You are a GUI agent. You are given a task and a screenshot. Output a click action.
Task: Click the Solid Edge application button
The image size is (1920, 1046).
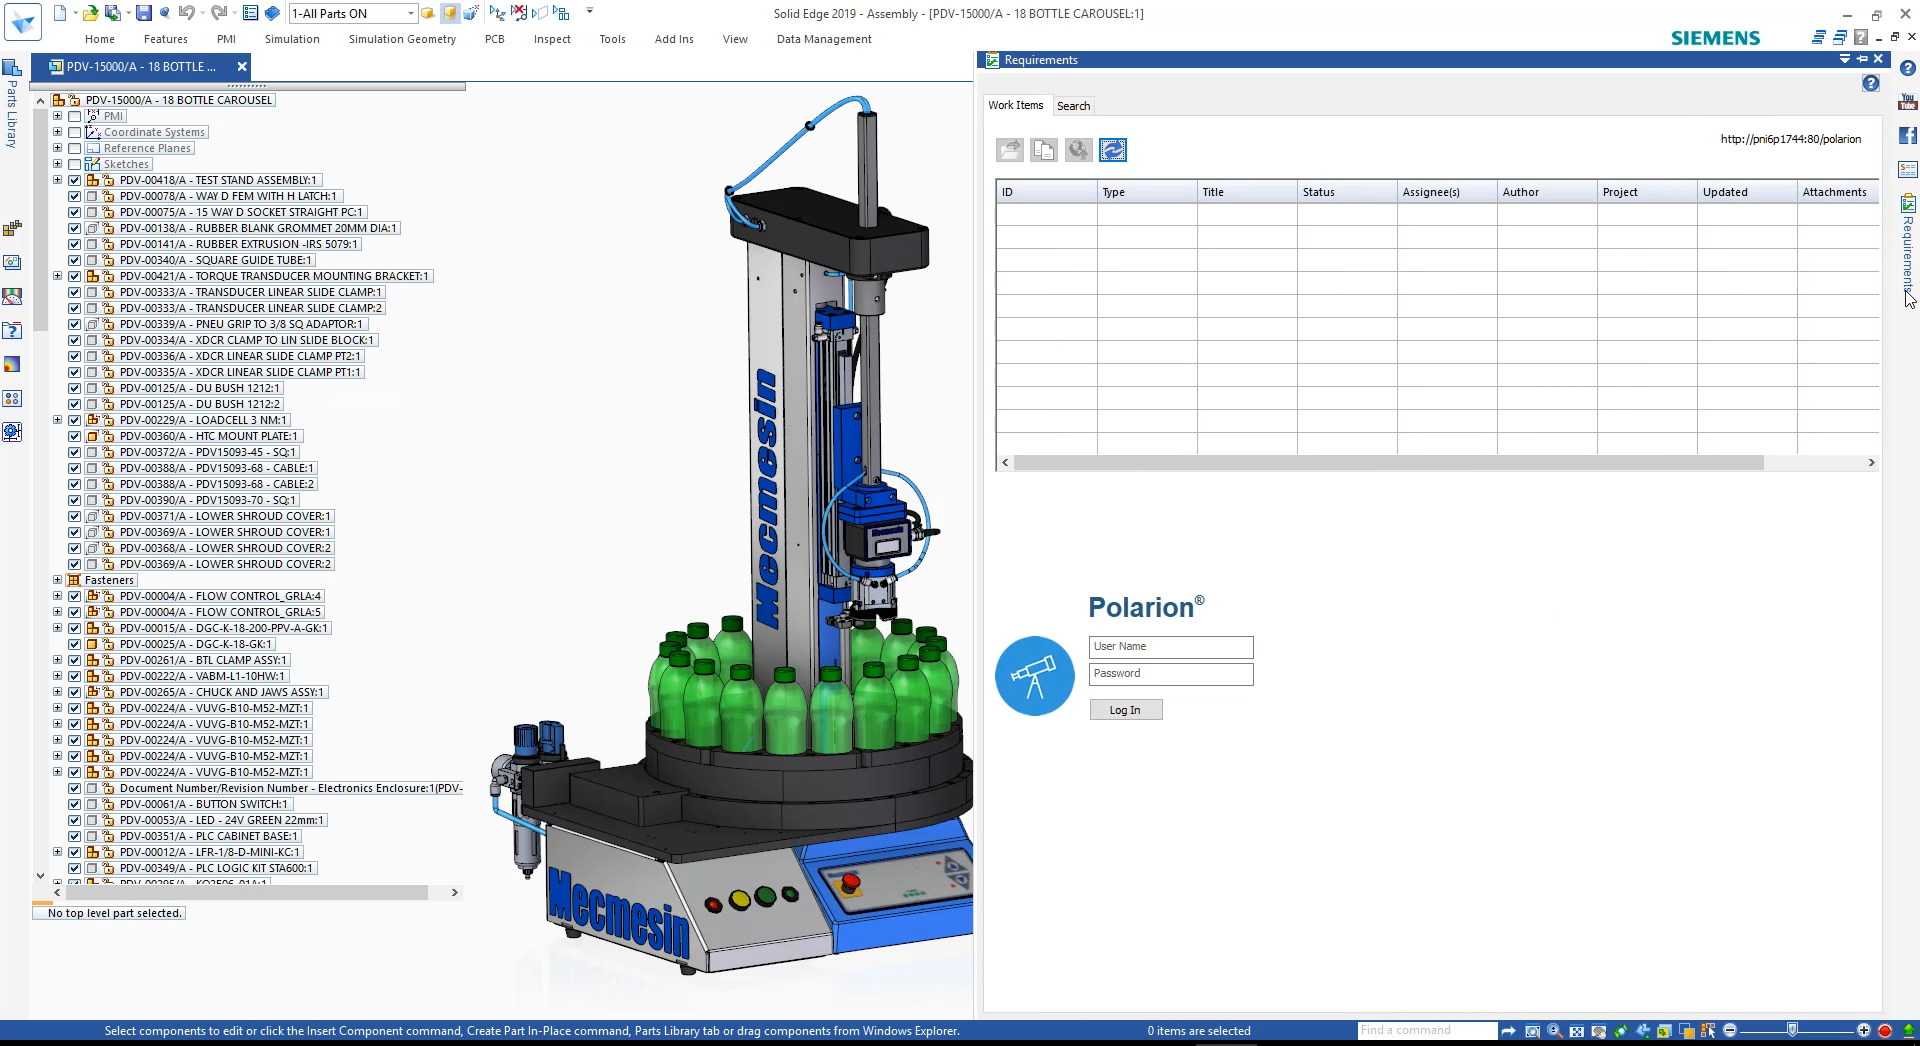22,22
